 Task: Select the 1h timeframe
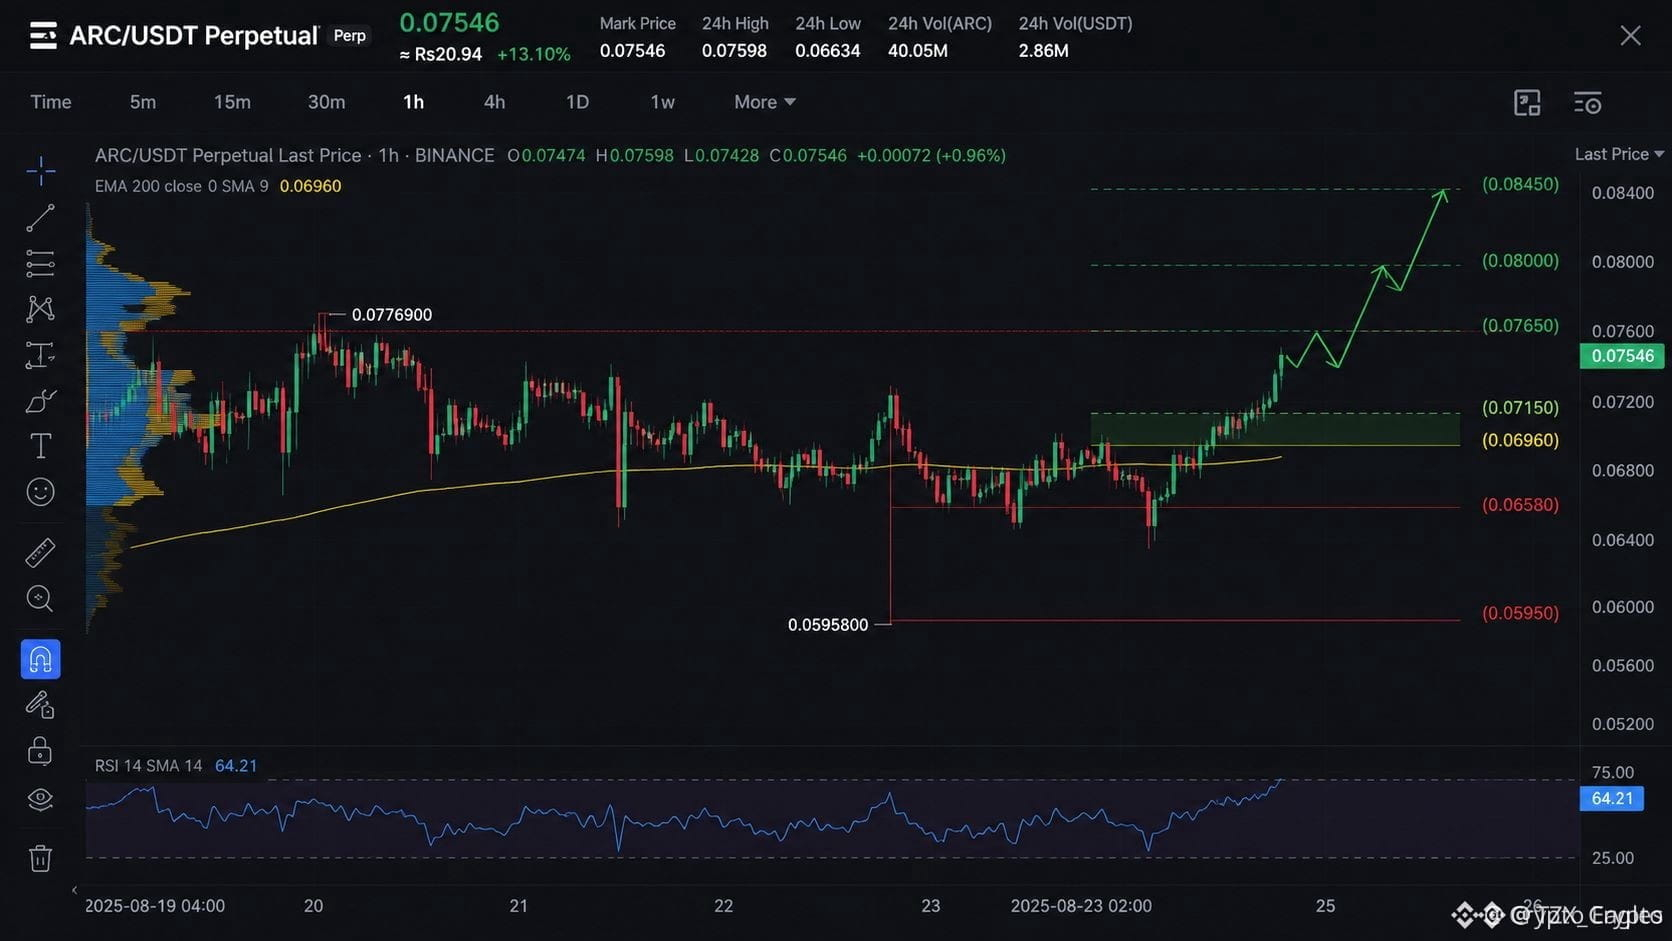(413, 102)
